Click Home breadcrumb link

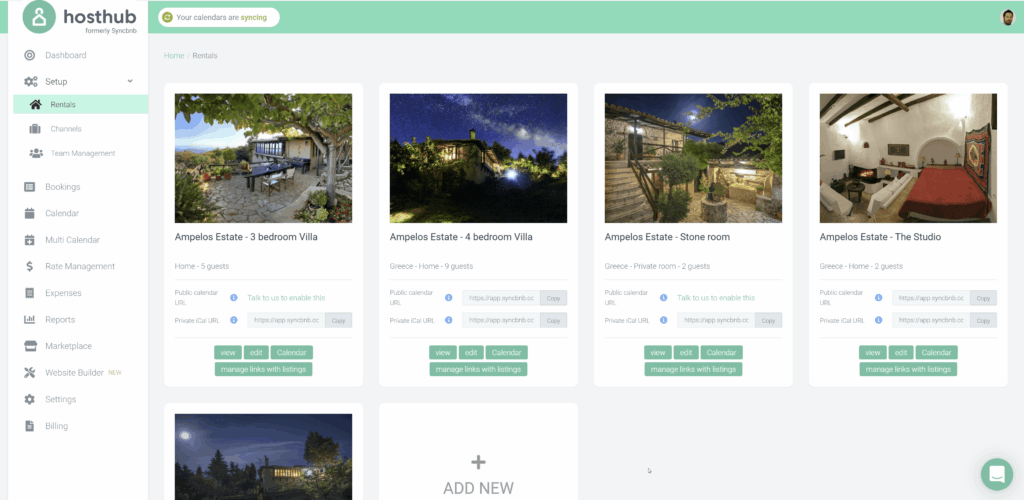pos(173,56)
